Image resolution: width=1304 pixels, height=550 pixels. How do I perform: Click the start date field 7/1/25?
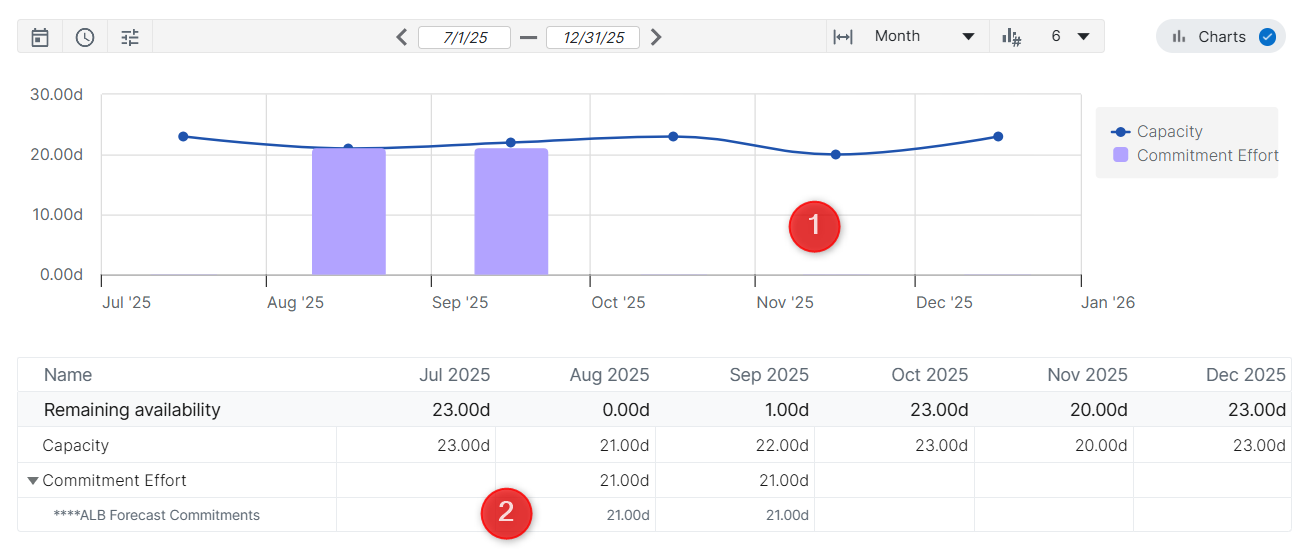click(x=464, y=37)
